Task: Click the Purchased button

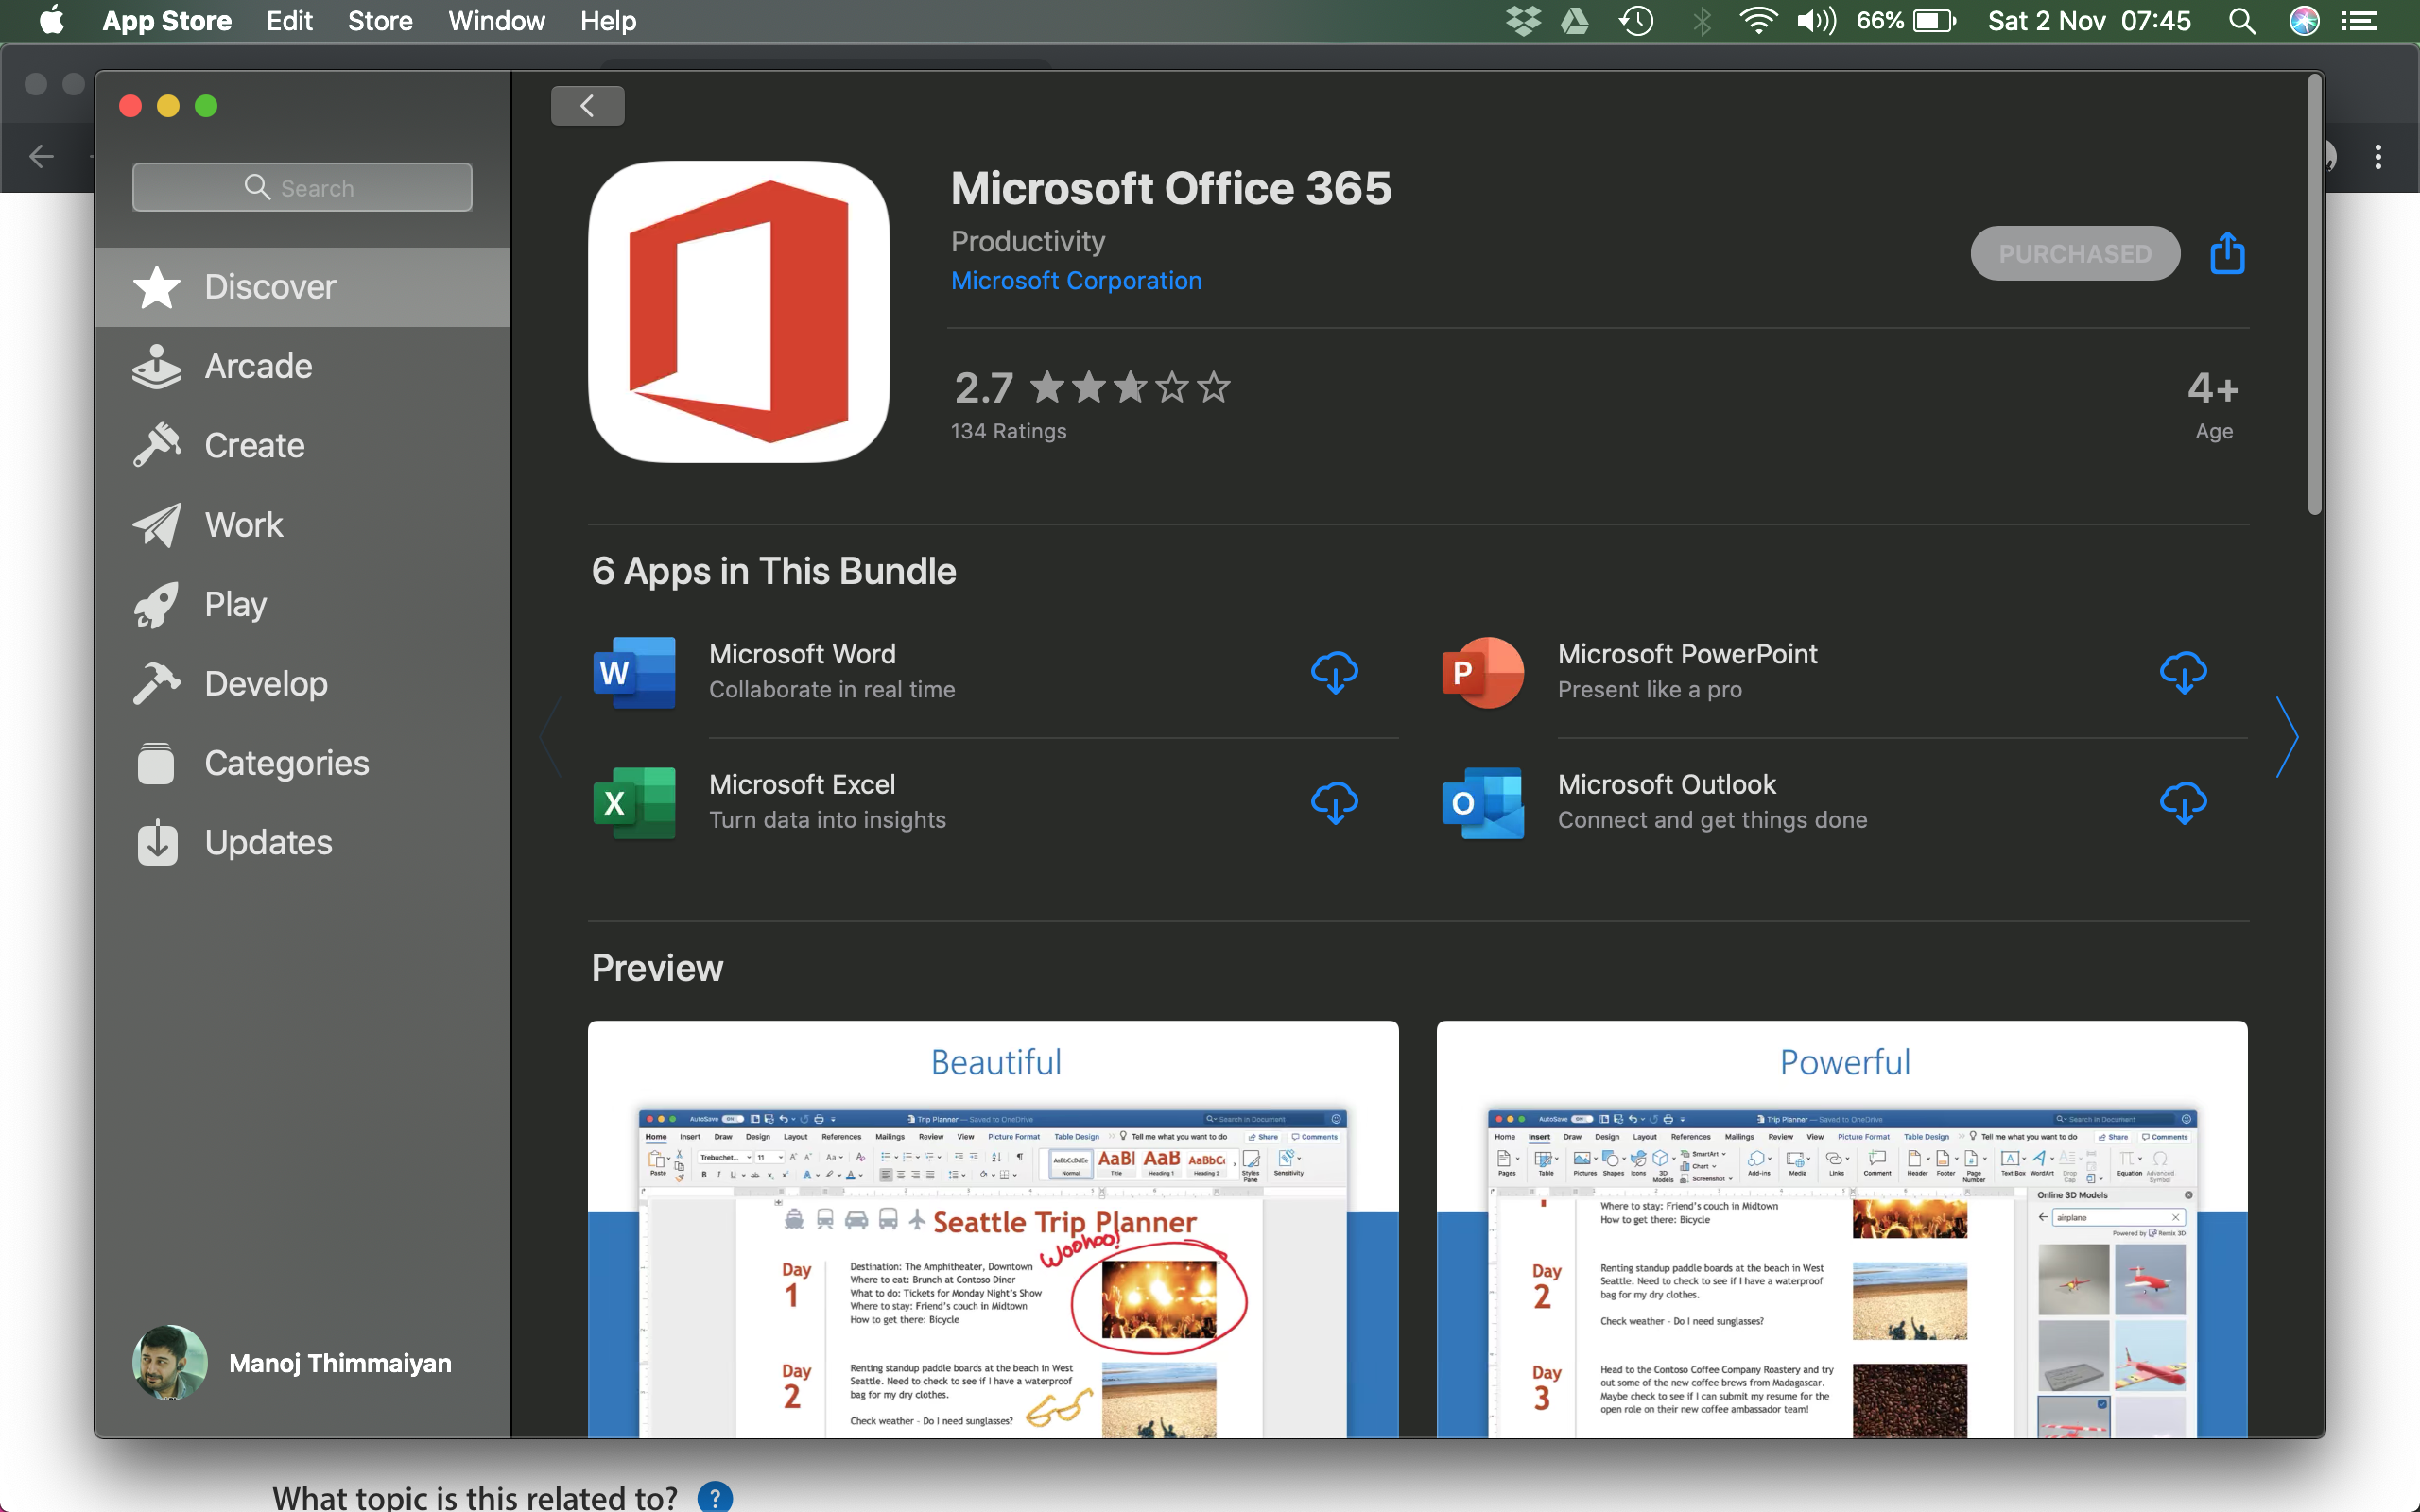Action: 2074,253
